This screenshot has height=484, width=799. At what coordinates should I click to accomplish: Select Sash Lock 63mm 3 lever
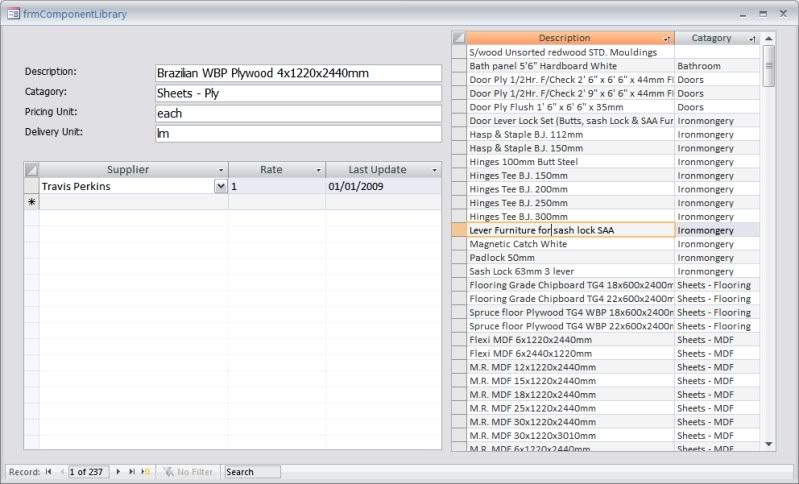(570, 272)
